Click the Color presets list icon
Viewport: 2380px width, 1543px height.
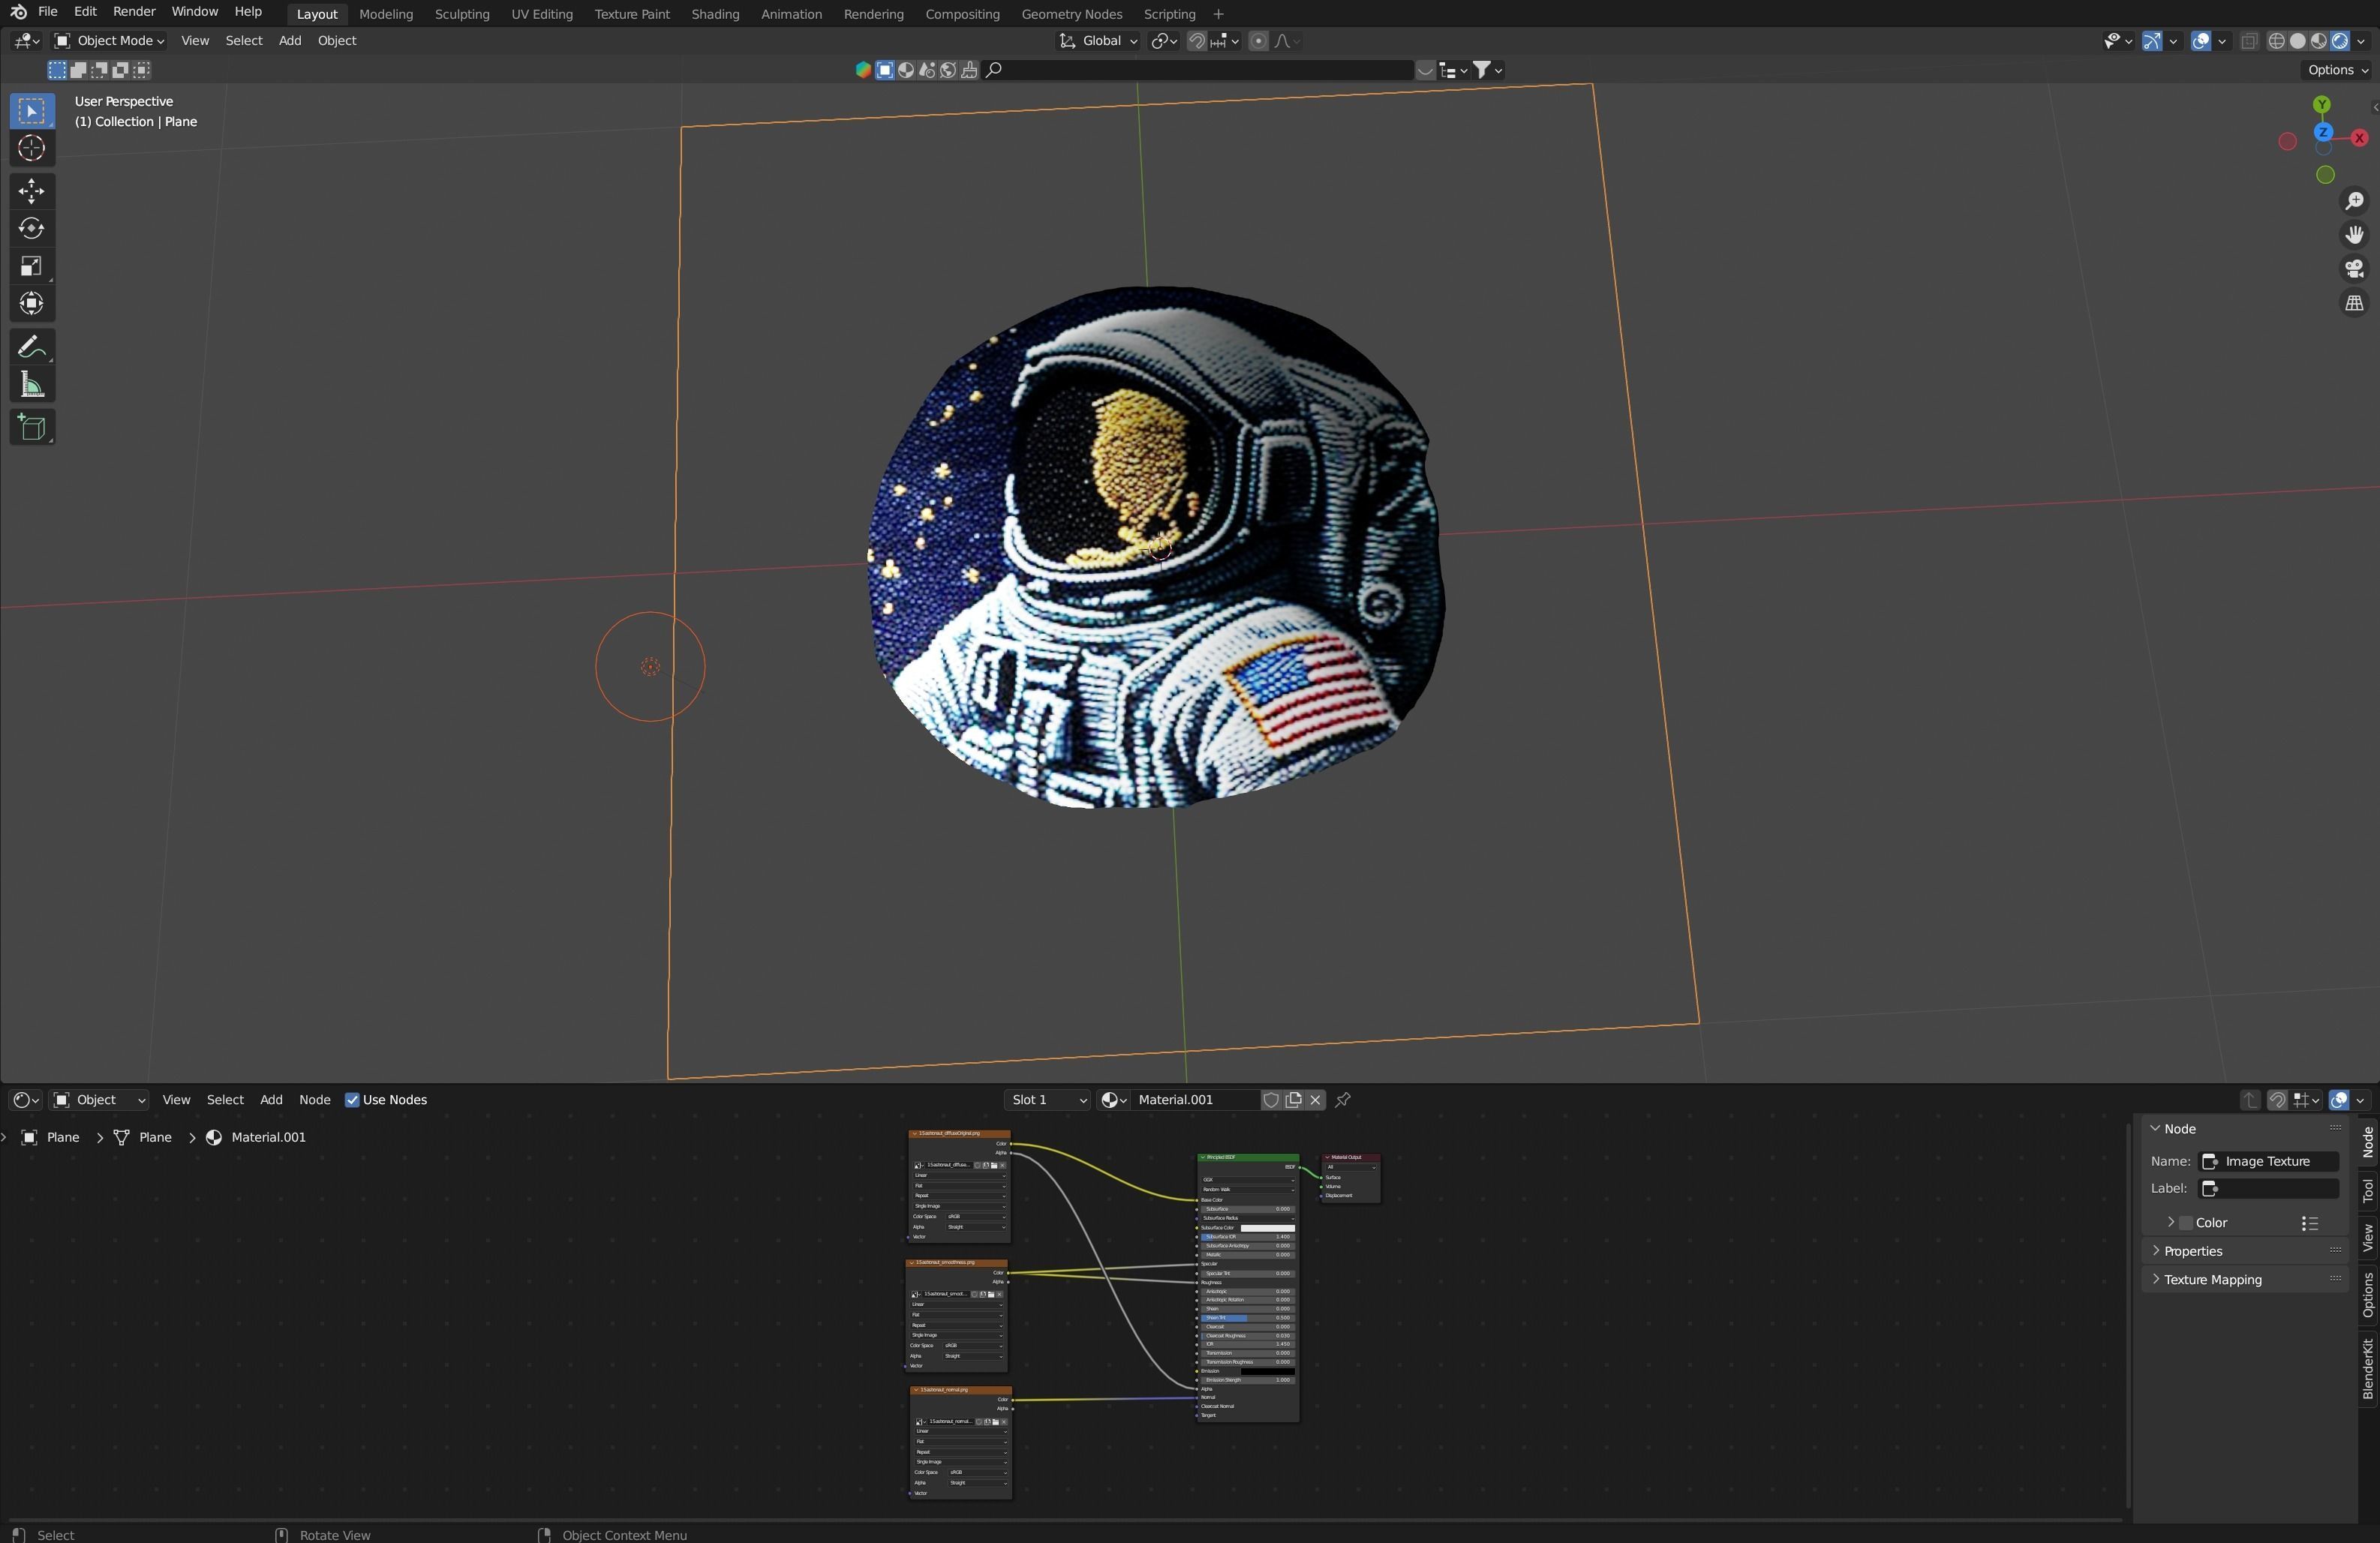(2309, 1223)
